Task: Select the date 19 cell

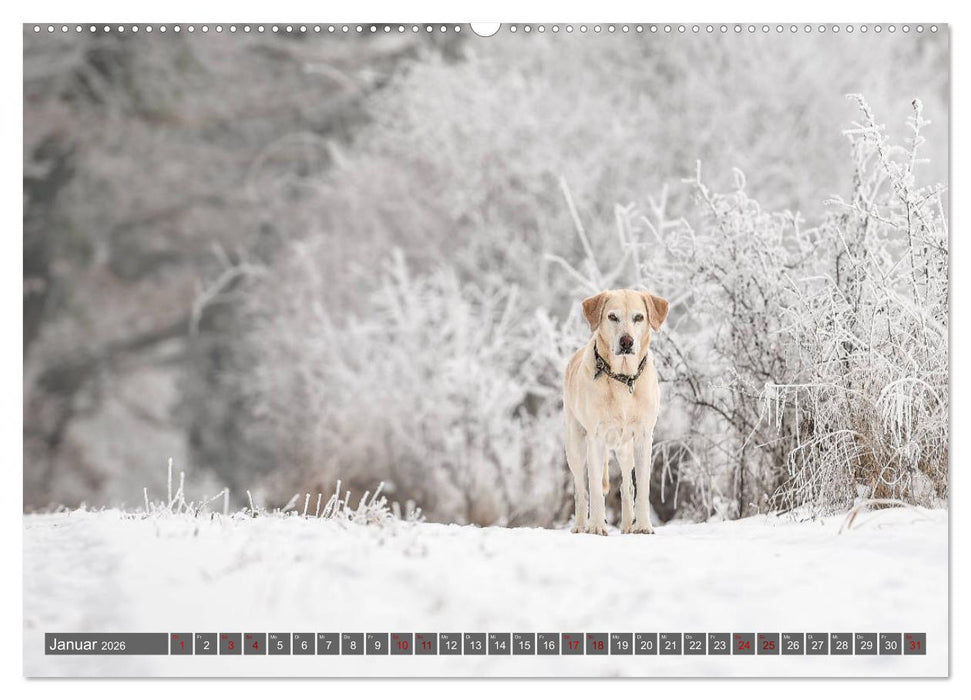Action: [x=620, y=645]
